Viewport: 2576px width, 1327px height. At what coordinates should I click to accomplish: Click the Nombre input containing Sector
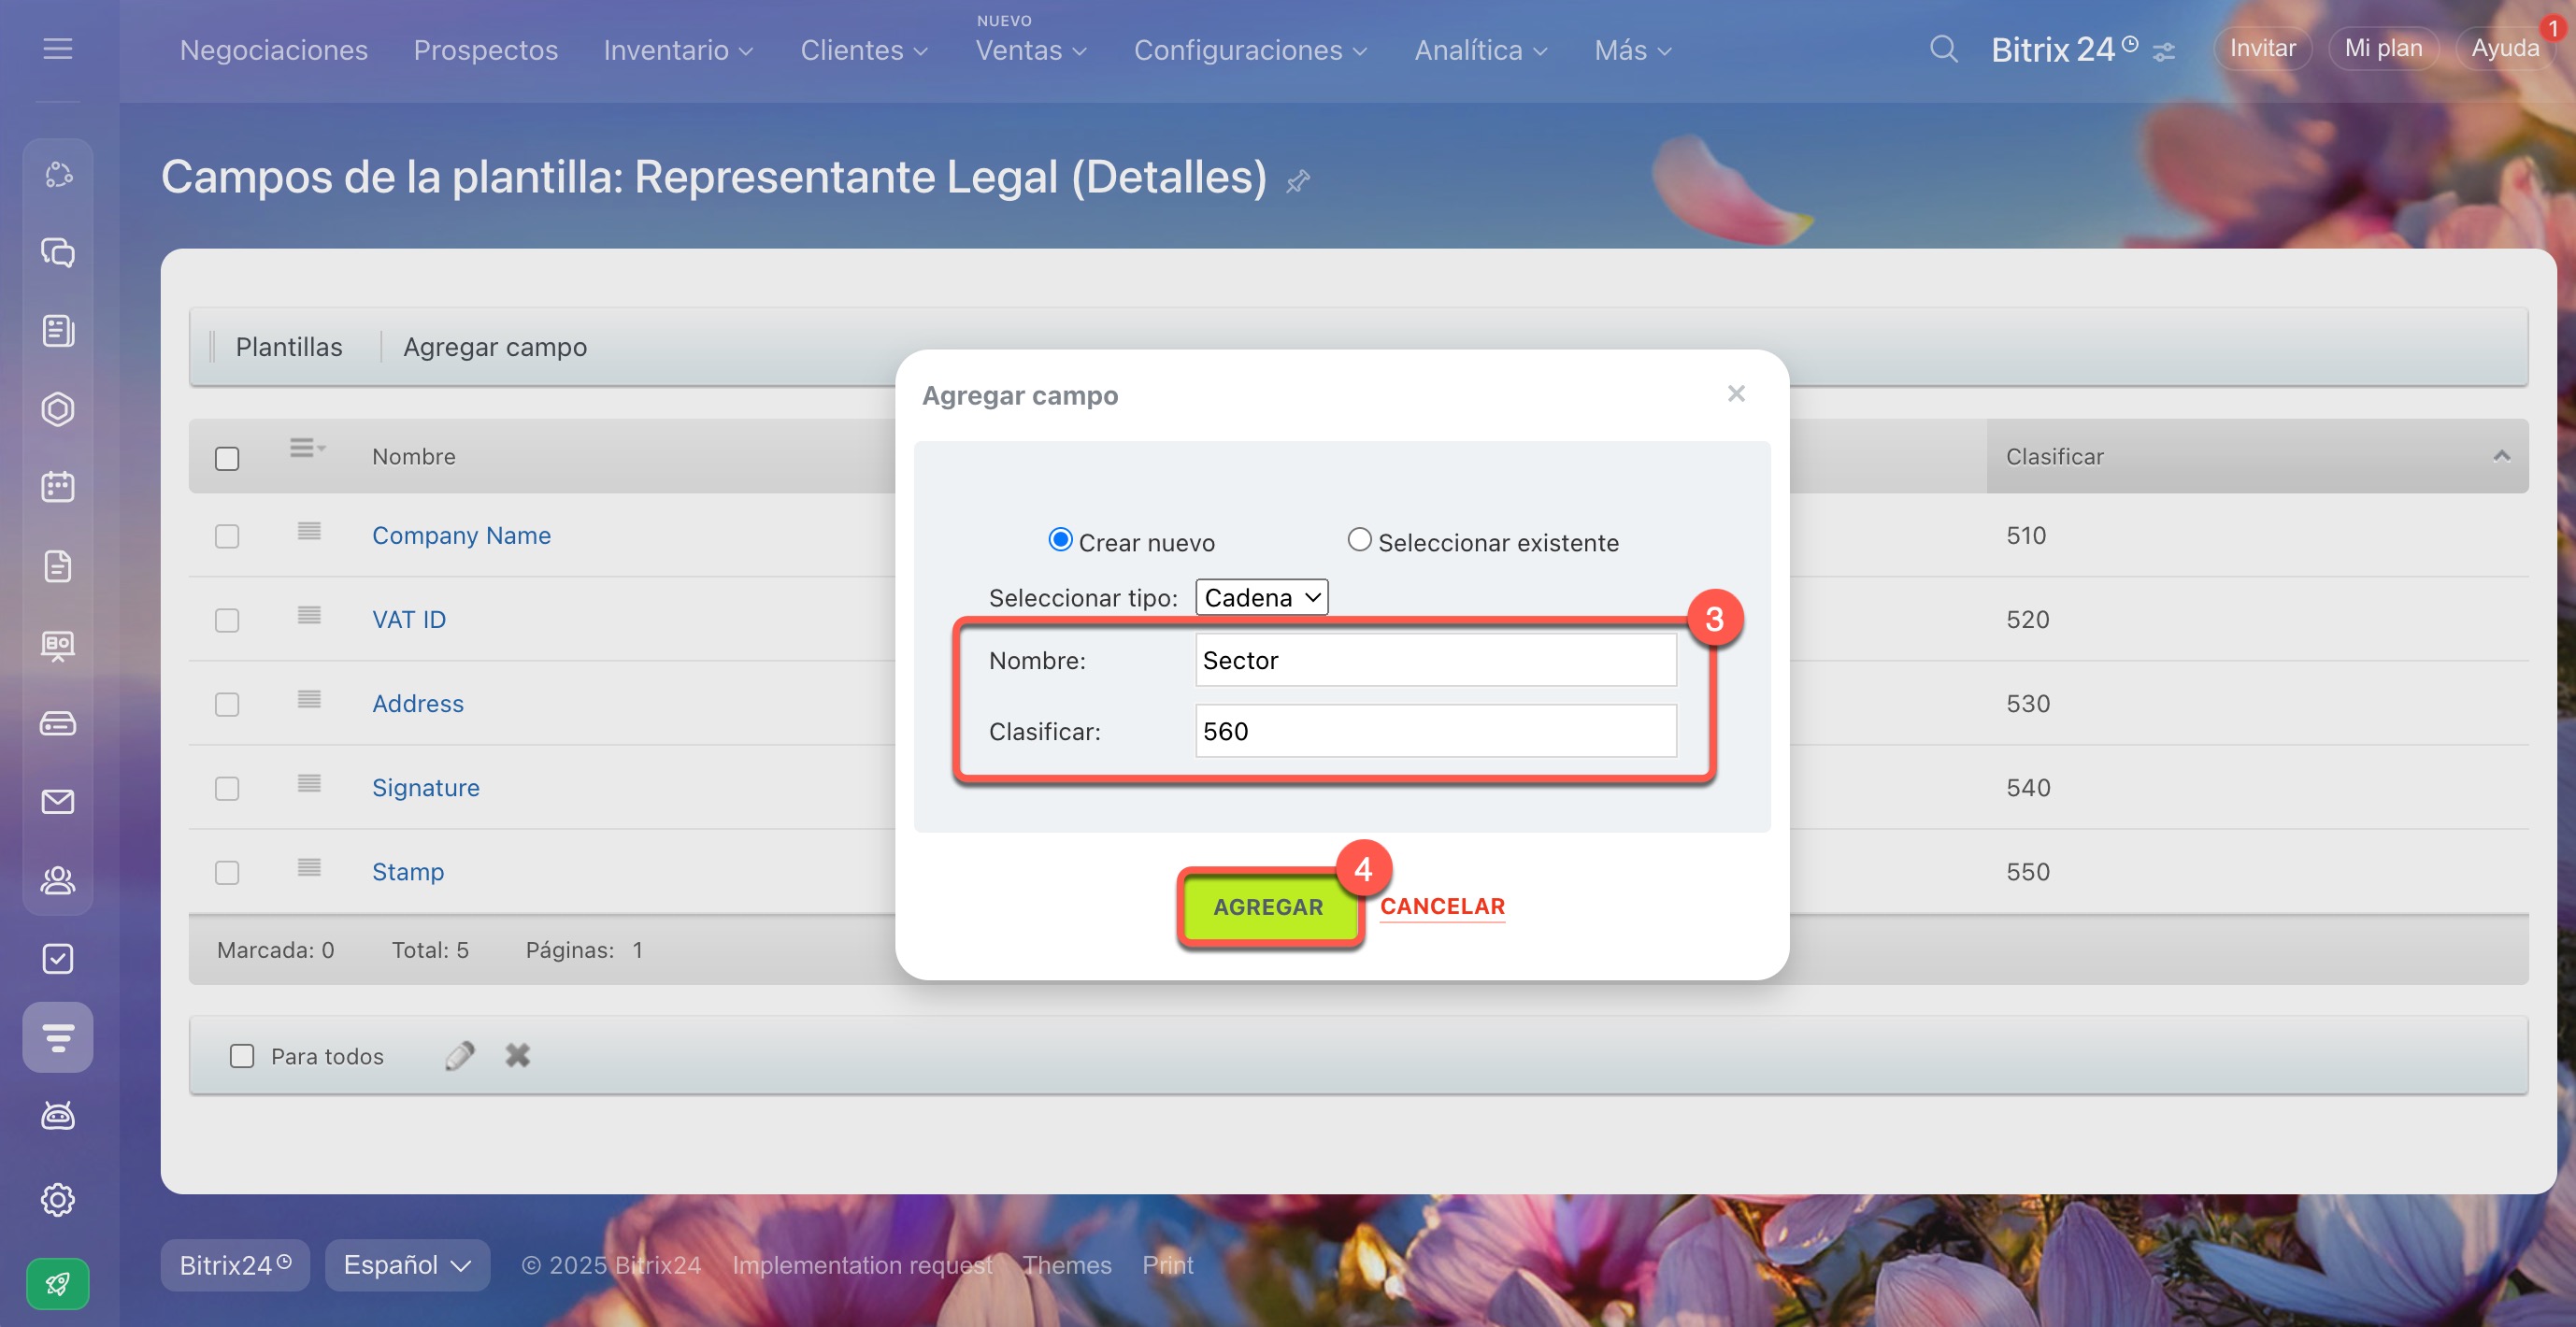pos(1435,660)
